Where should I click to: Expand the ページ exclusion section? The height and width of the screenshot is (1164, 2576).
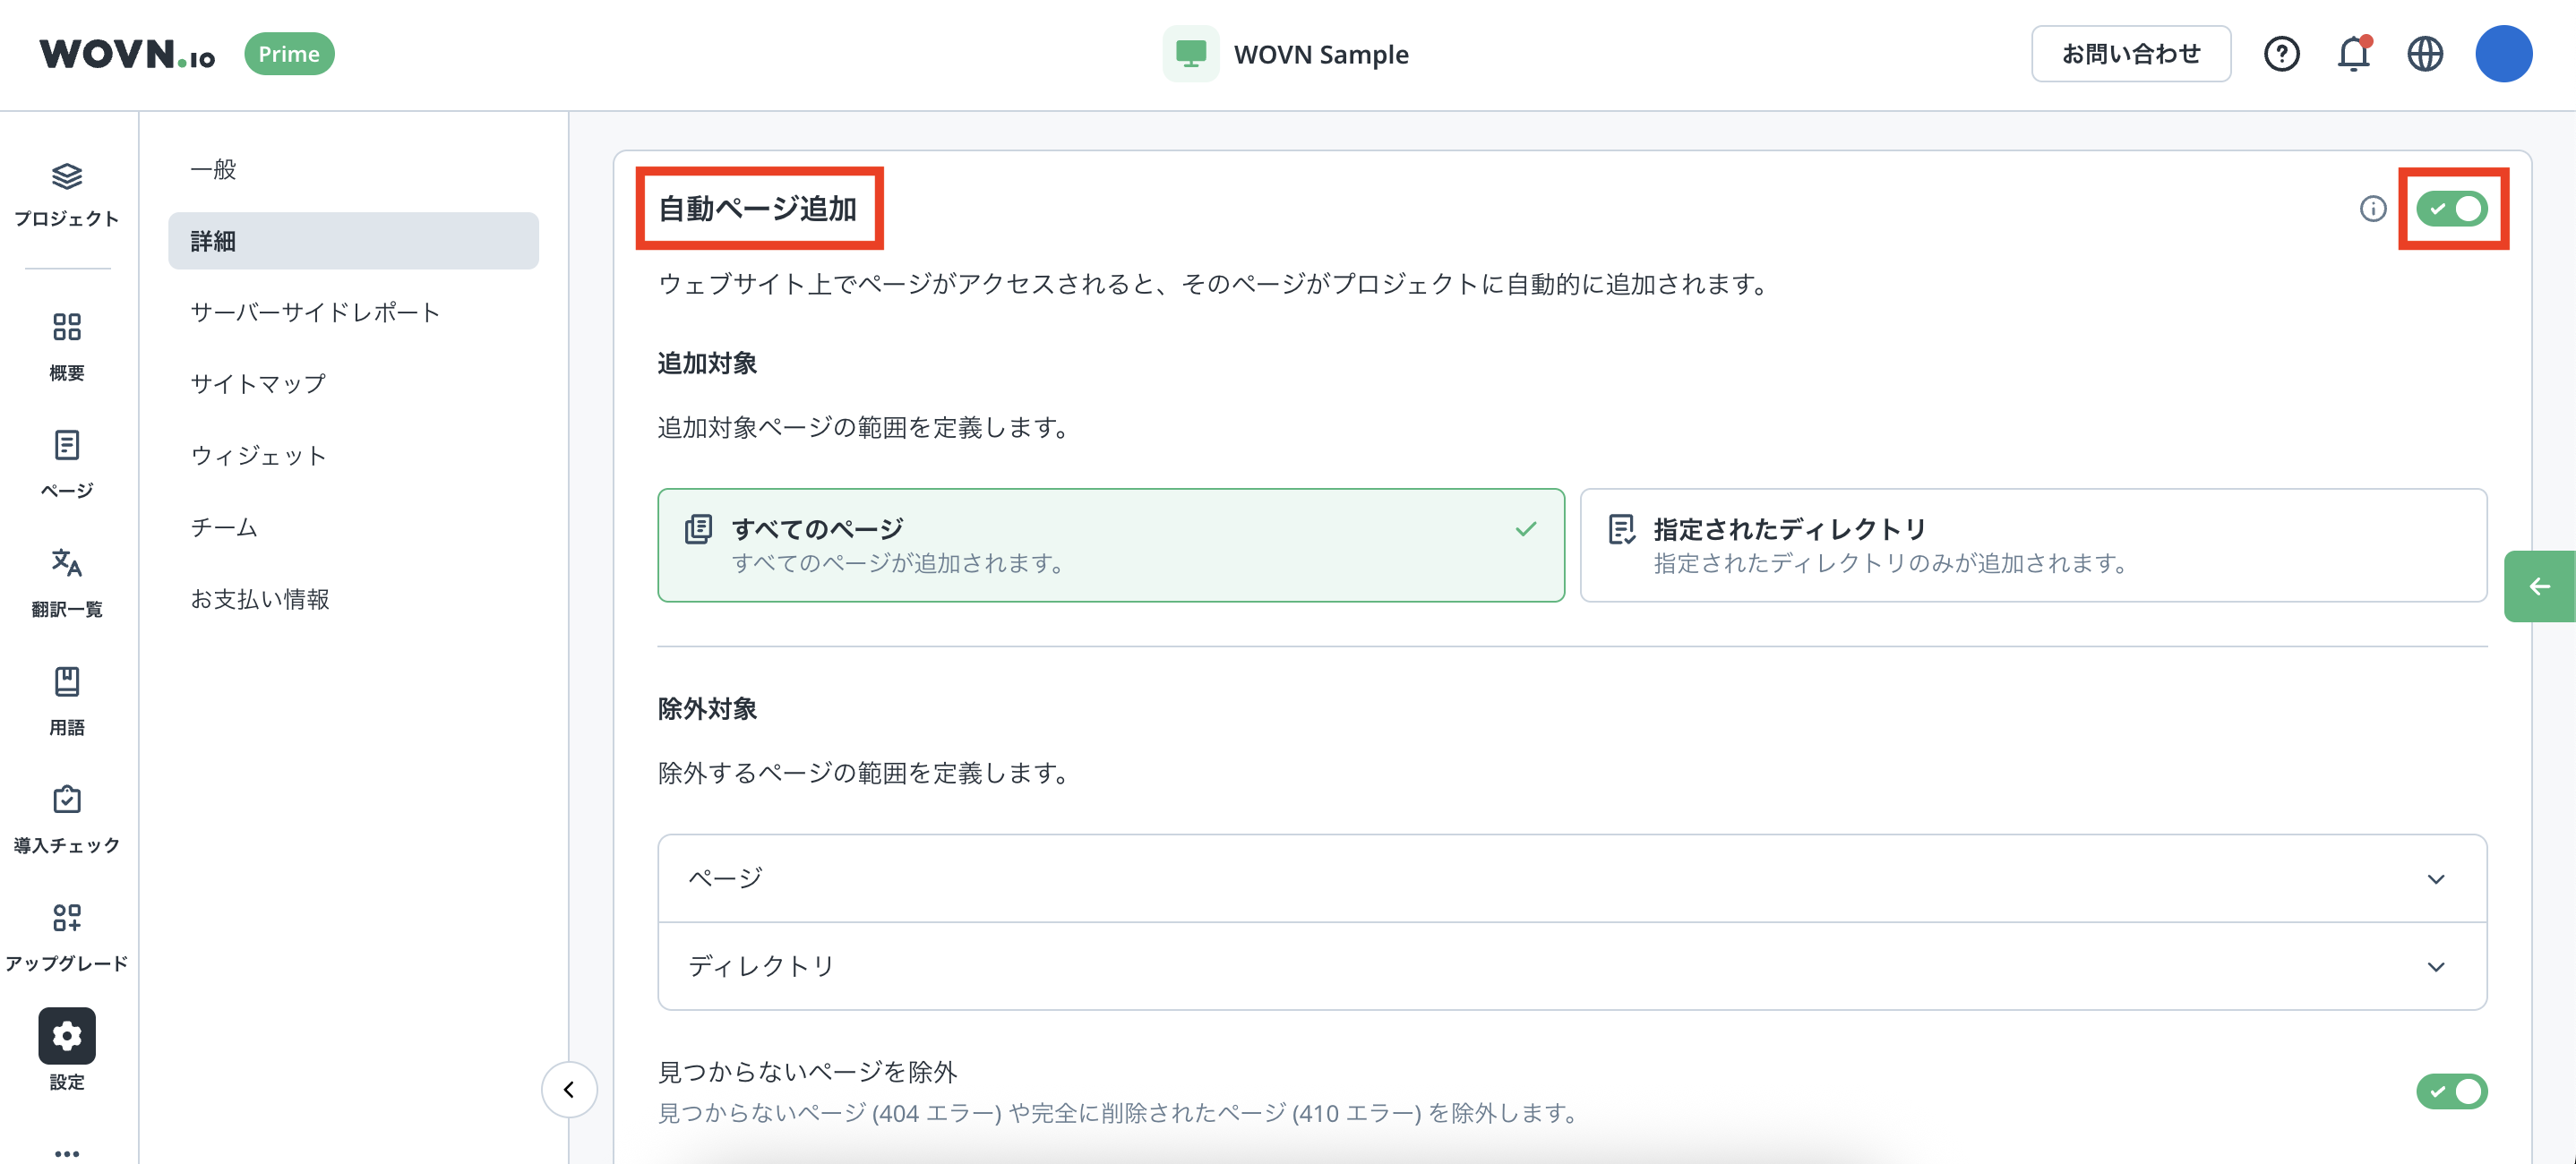(1571, 878)
